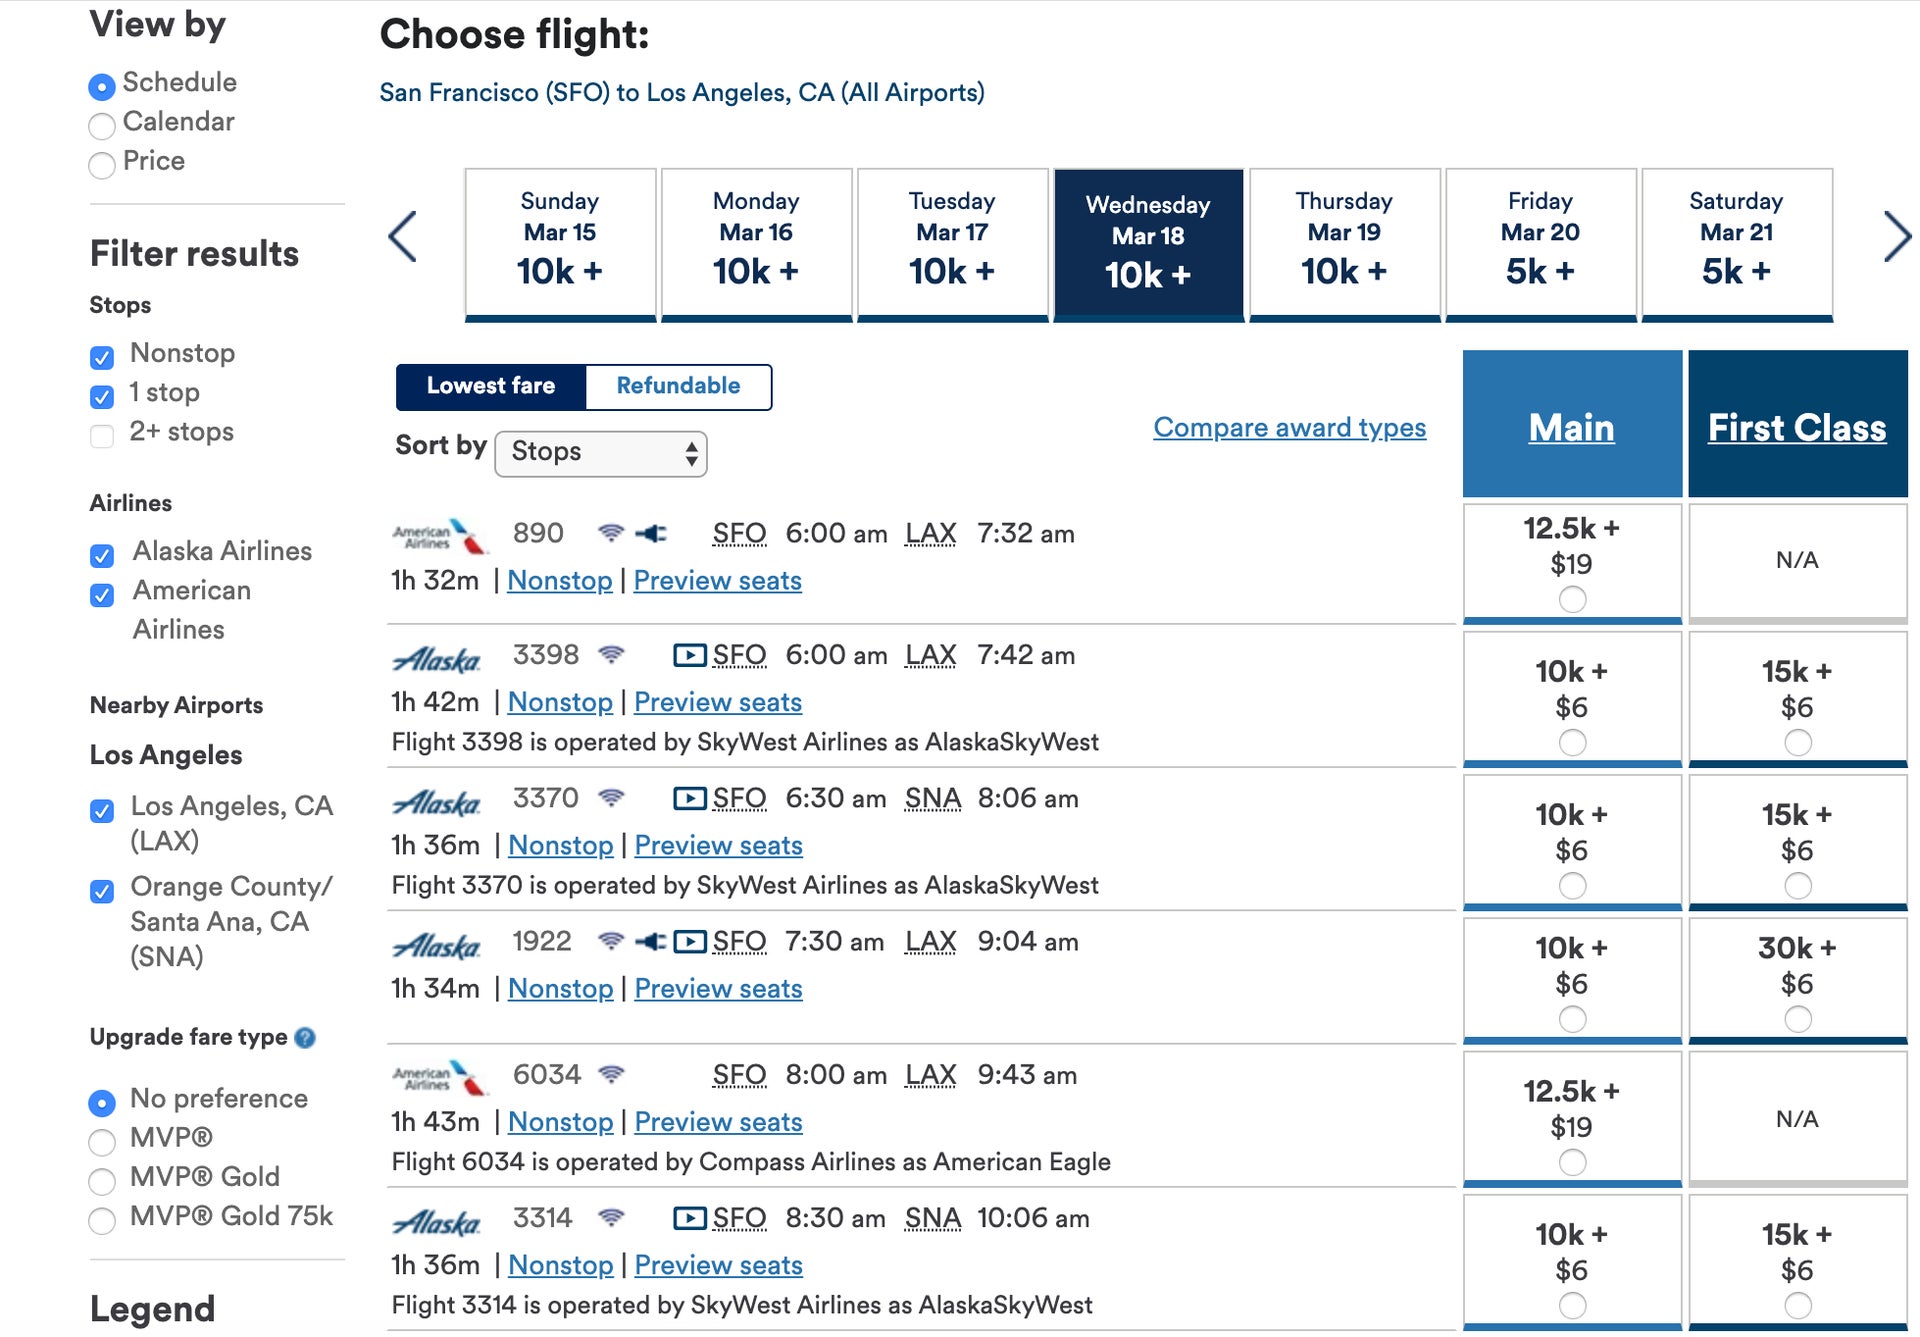The width and height of the screenshot is (1920, 1337).
Task: Switch to the Refundable tab
Action: [x=678, y=386]
